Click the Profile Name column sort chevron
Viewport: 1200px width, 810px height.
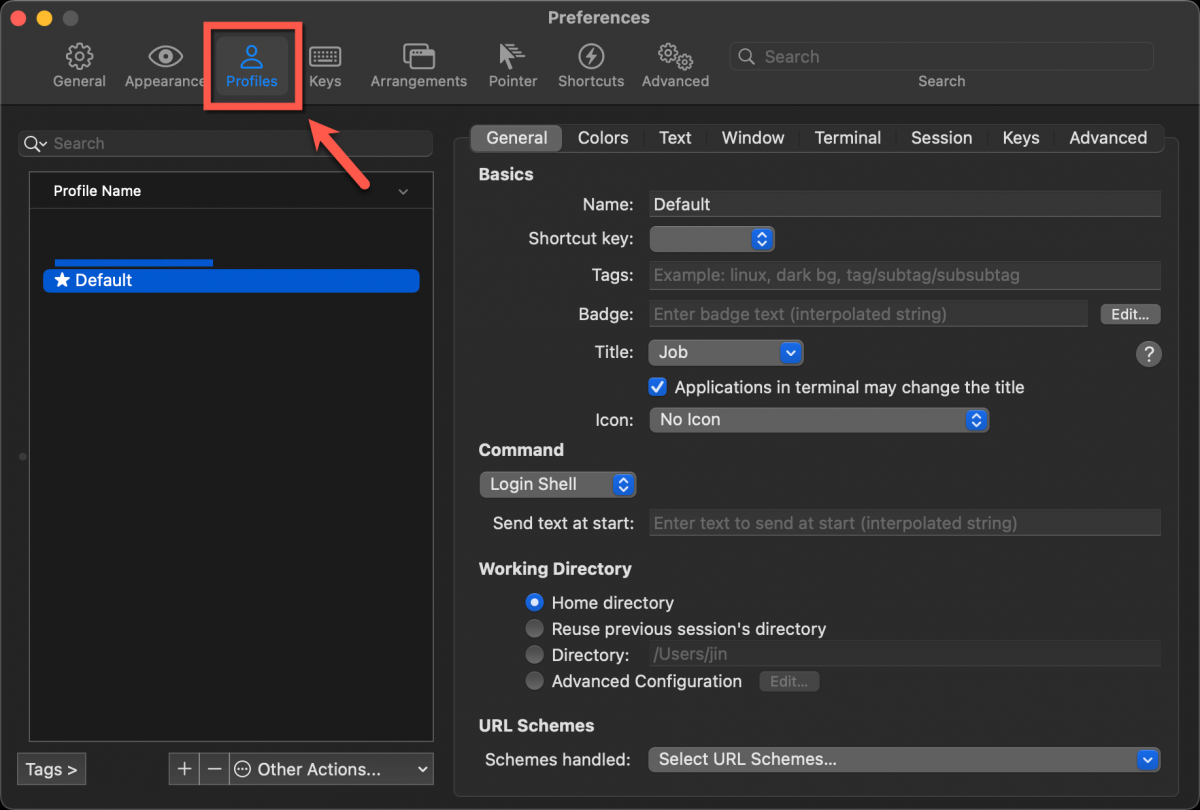(x=403, y=192)
